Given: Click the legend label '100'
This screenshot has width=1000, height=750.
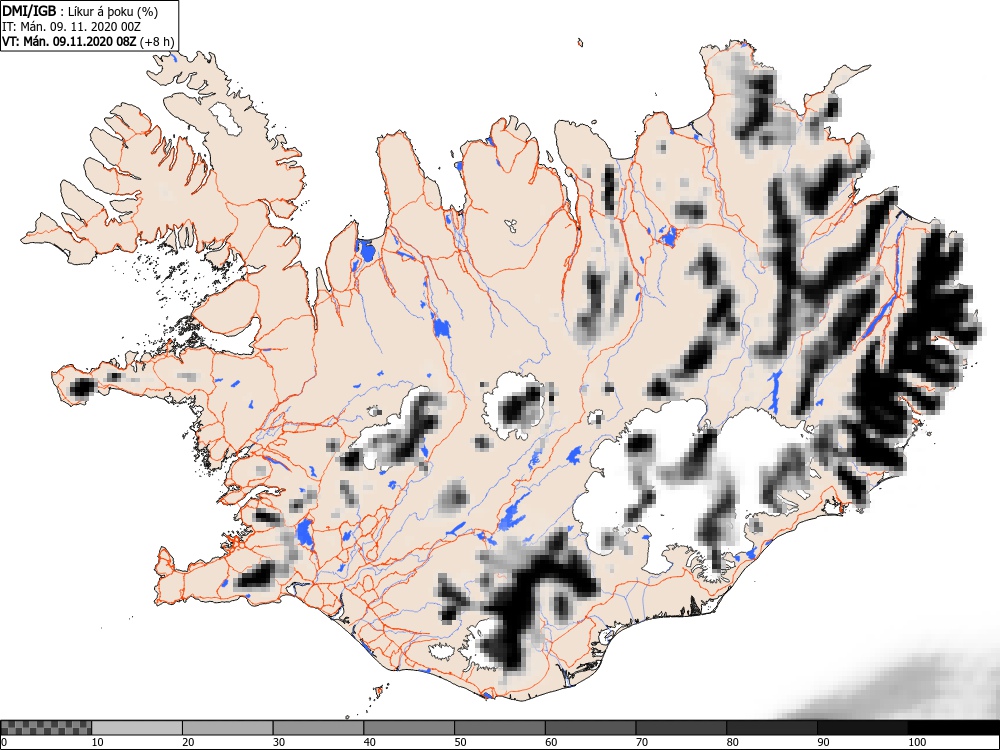Looking at the screenshot, I should pos(916,742).
